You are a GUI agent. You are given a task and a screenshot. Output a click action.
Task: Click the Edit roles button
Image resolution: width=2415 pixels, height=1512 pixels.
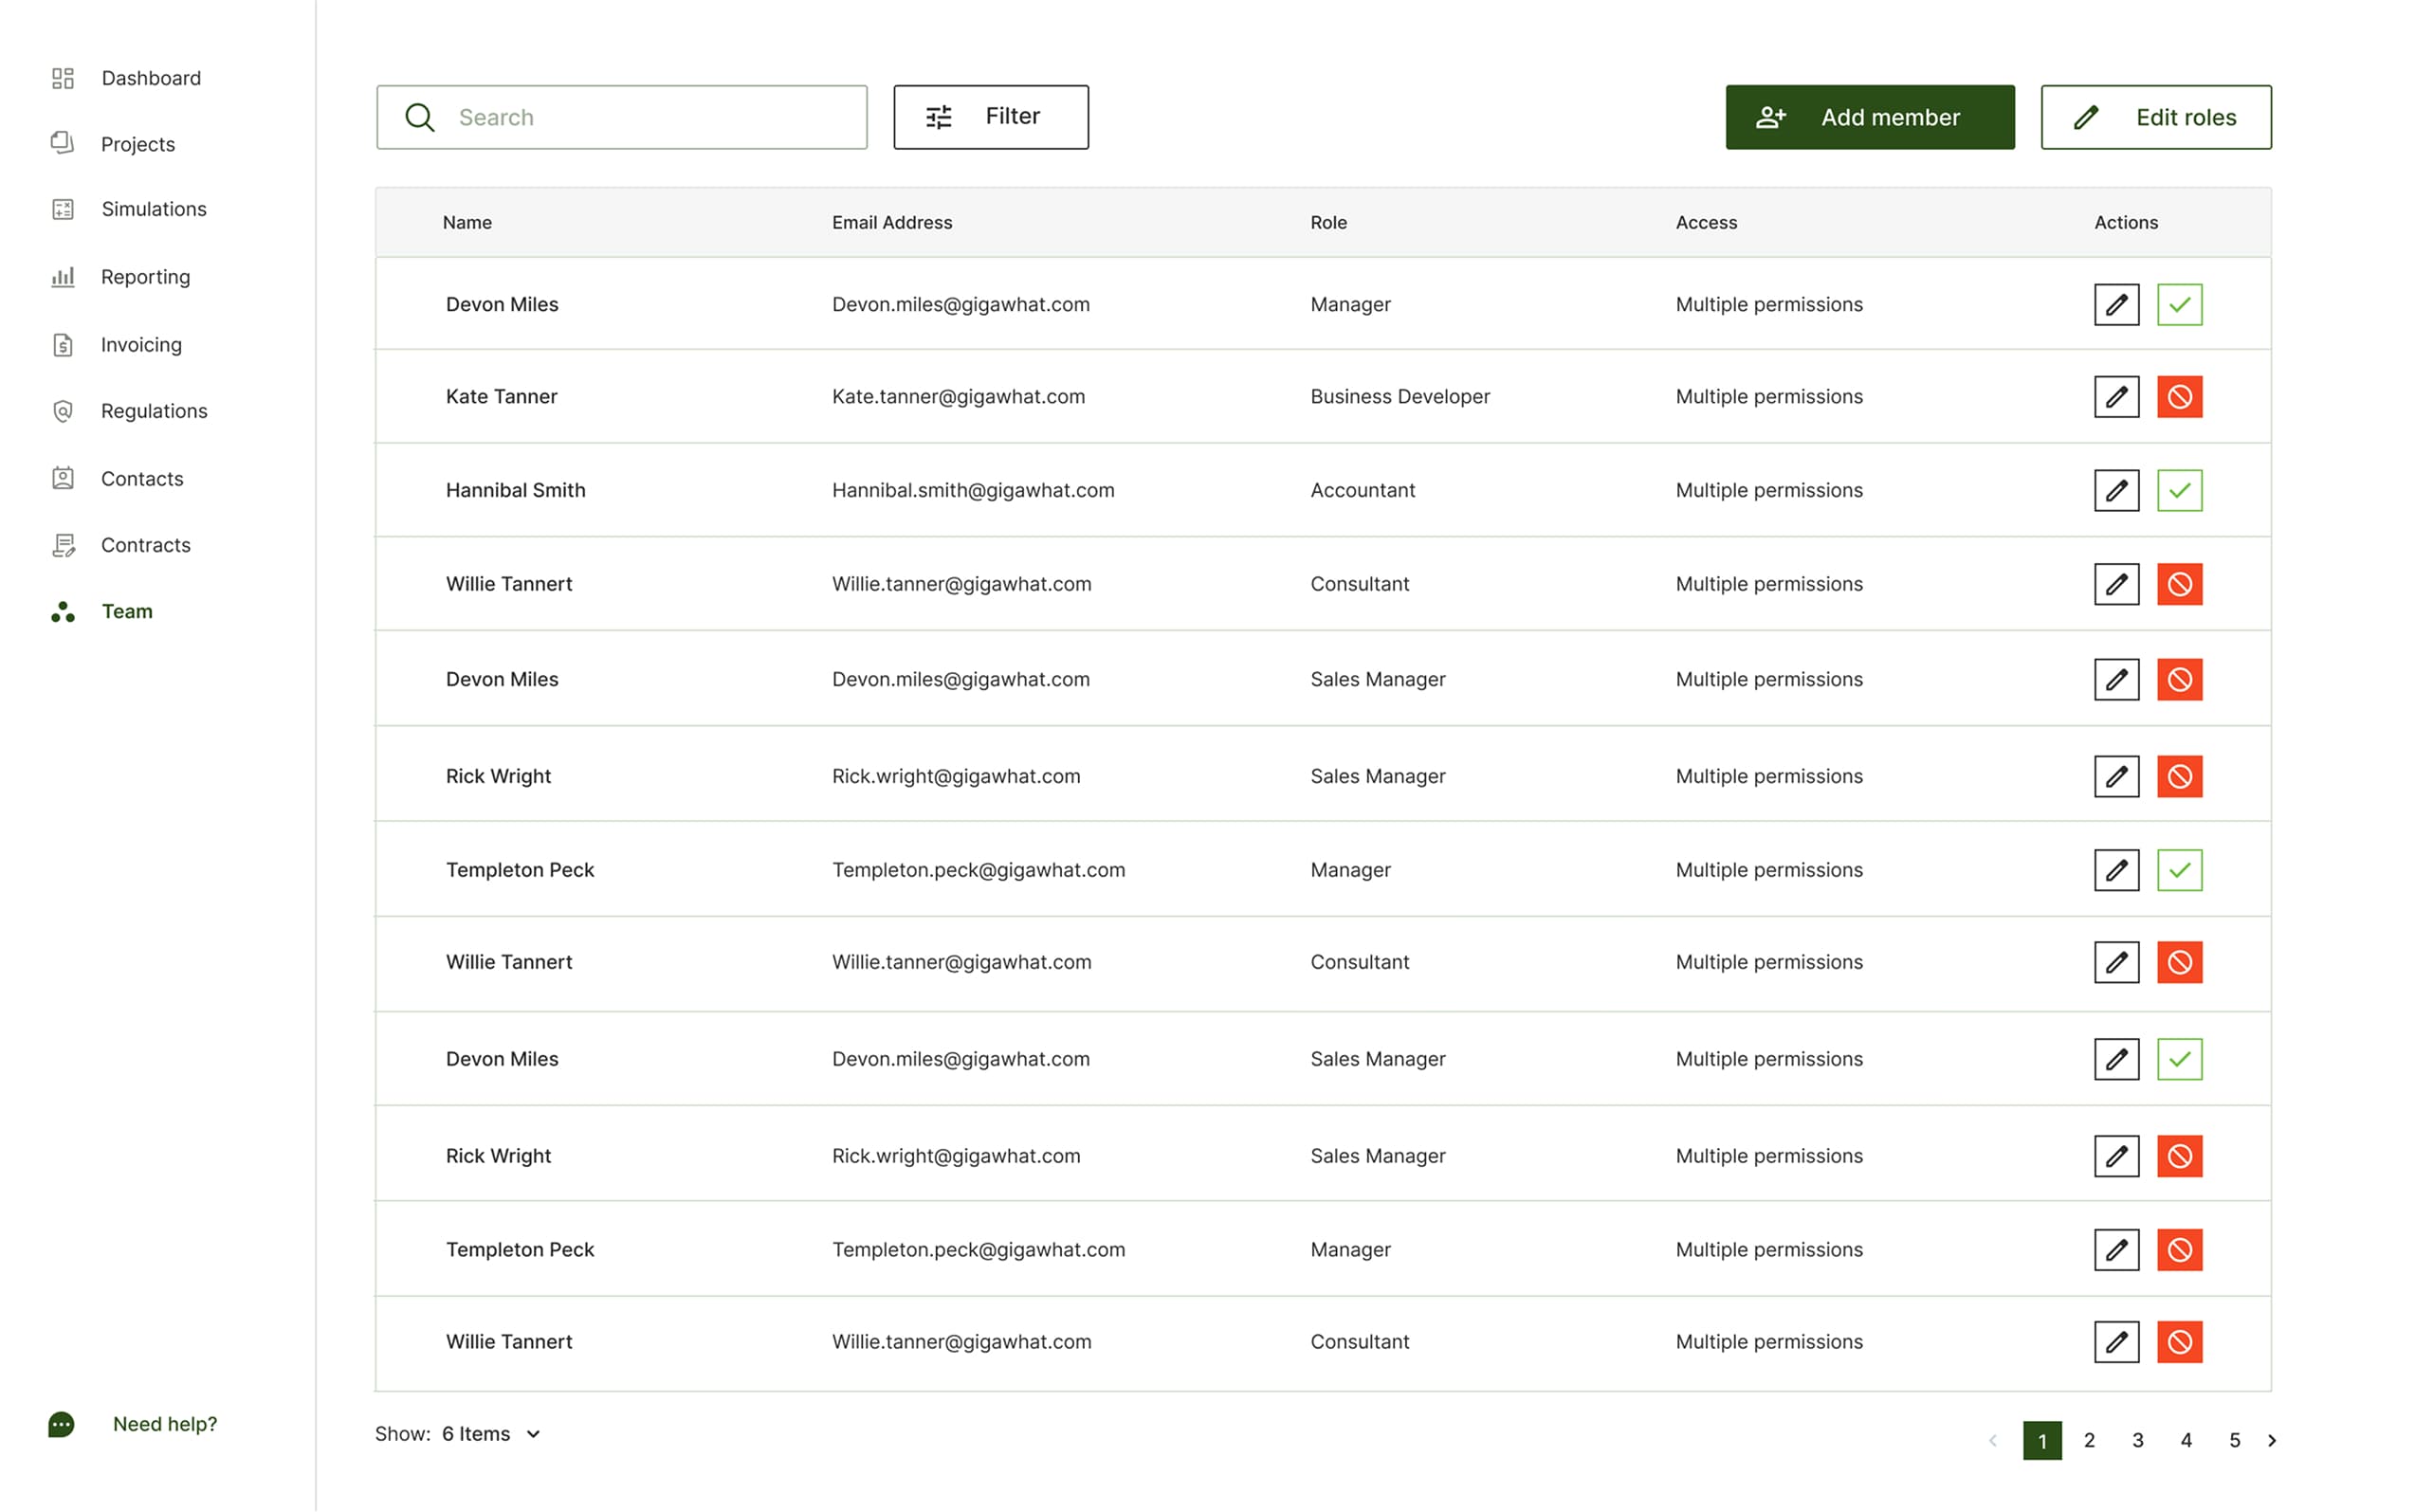coord(2155,117)
